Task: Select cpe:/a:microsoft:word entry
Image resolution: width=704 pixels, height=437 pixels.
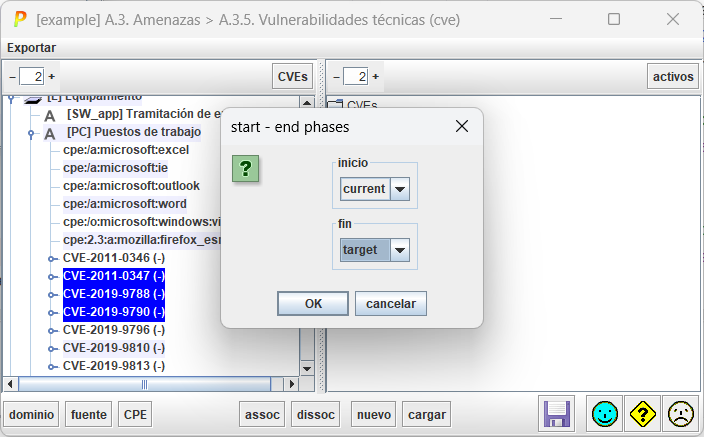Action: click(x=125, y=204)
